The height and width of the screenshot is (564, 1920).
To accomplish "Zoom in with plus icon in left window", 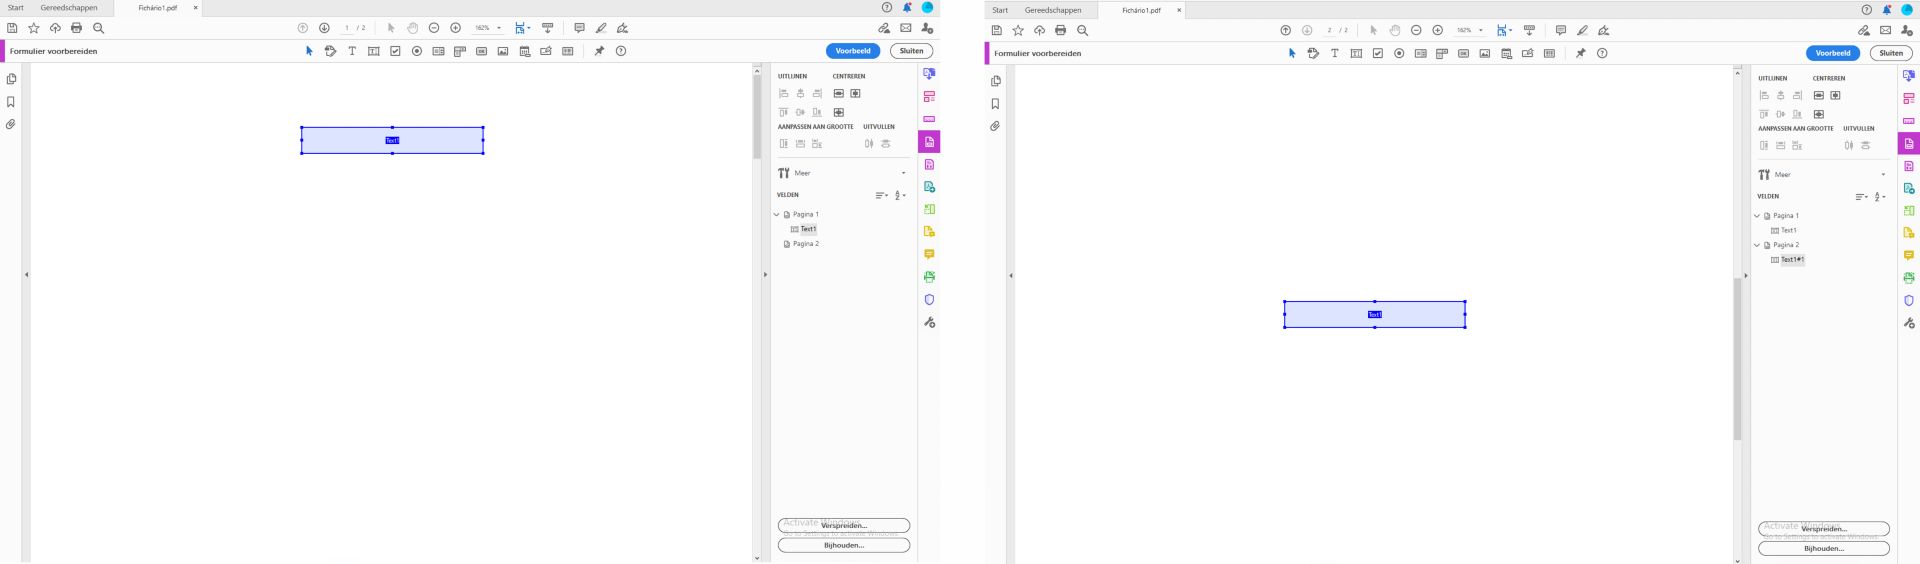I will coord(456,28).
